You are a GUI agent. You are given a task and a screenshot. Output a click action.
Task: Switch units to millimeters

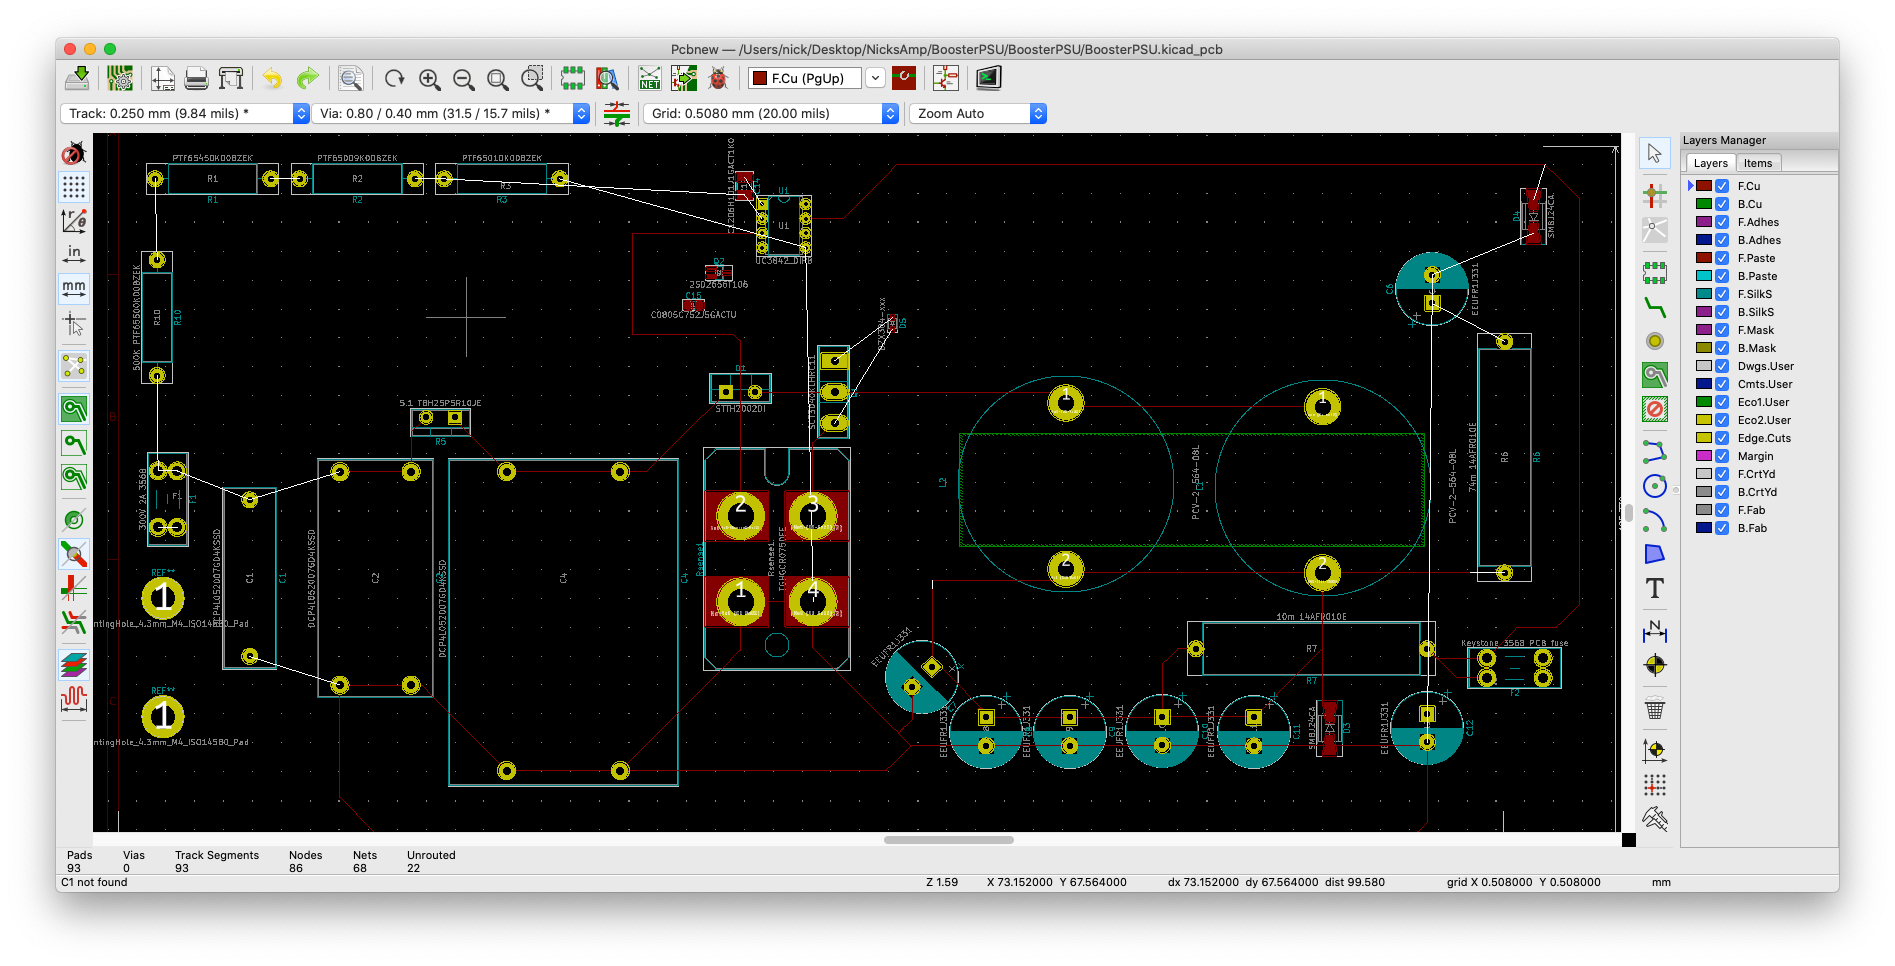pyautogui.click(x=74, y=288)
